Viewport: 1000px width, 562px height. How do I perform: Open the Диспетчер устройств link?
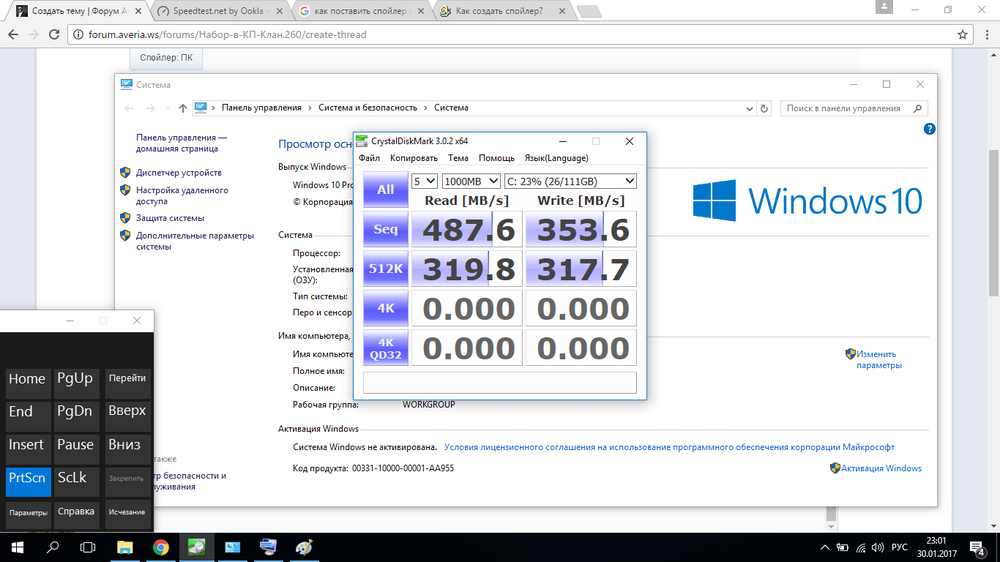click(x=179, y=172)
